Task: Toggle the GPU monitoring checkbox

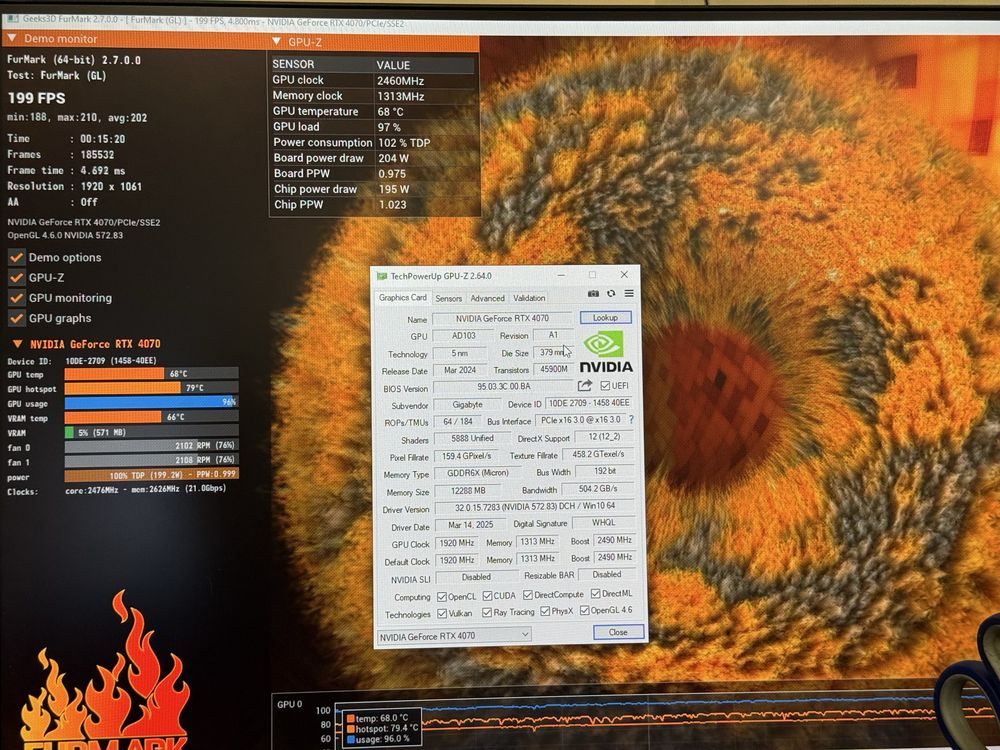Action: tap(17, 298)
